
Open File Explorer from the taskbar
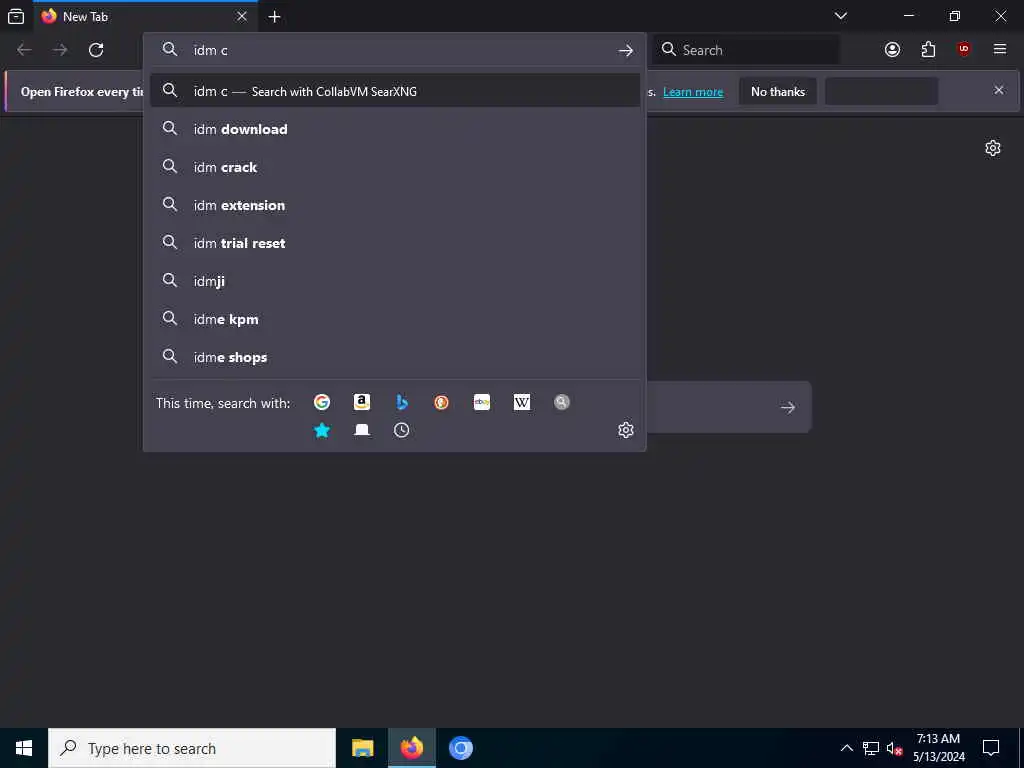point(362,748)
